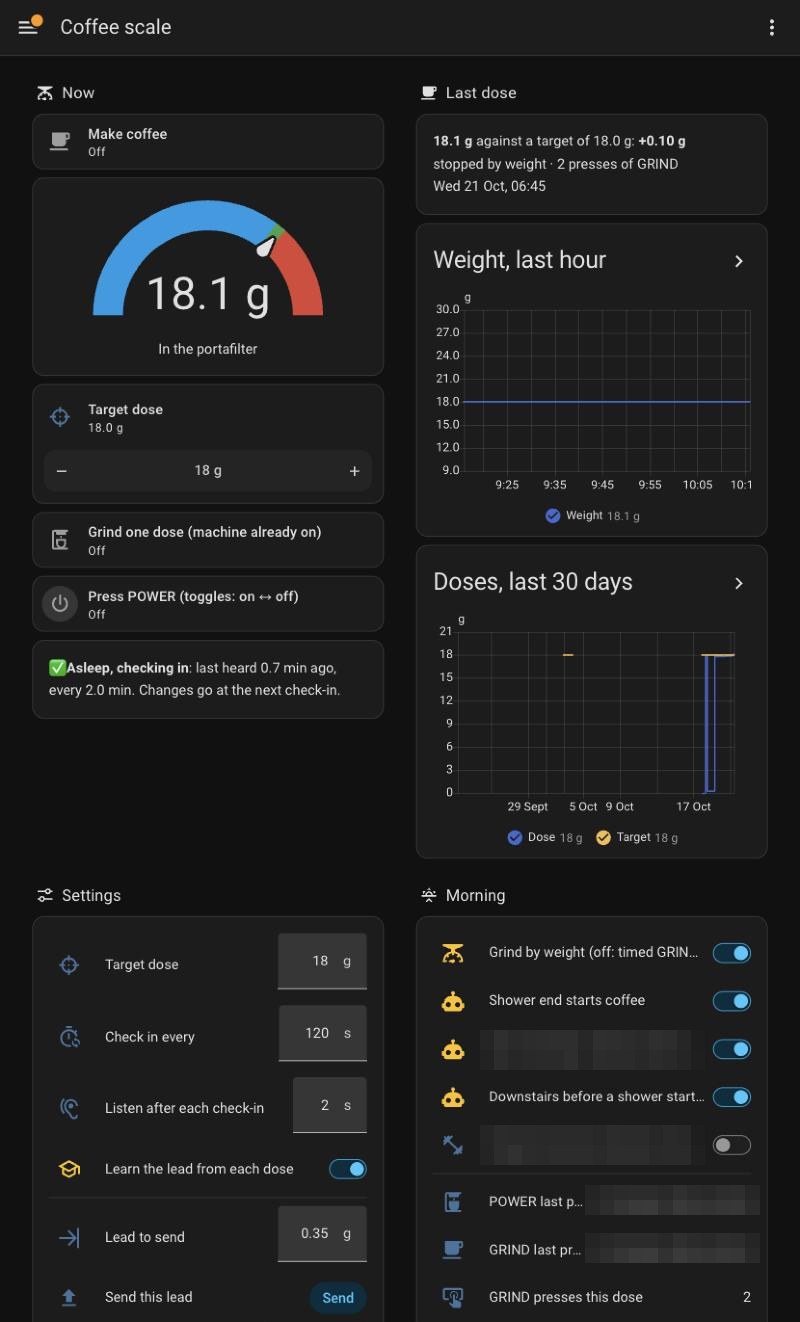Click the Check in every 120 s field
Image resolution: width=800 pixels, height=1322 pixels.
coord(322,1033)
